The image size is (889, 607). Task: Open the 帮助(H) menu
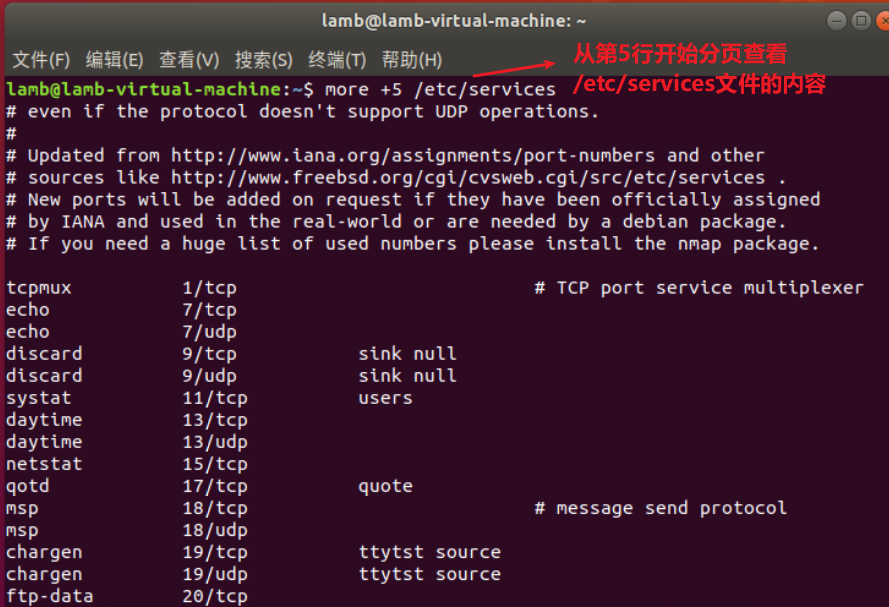pyautogui.click(x=411, y=60)
